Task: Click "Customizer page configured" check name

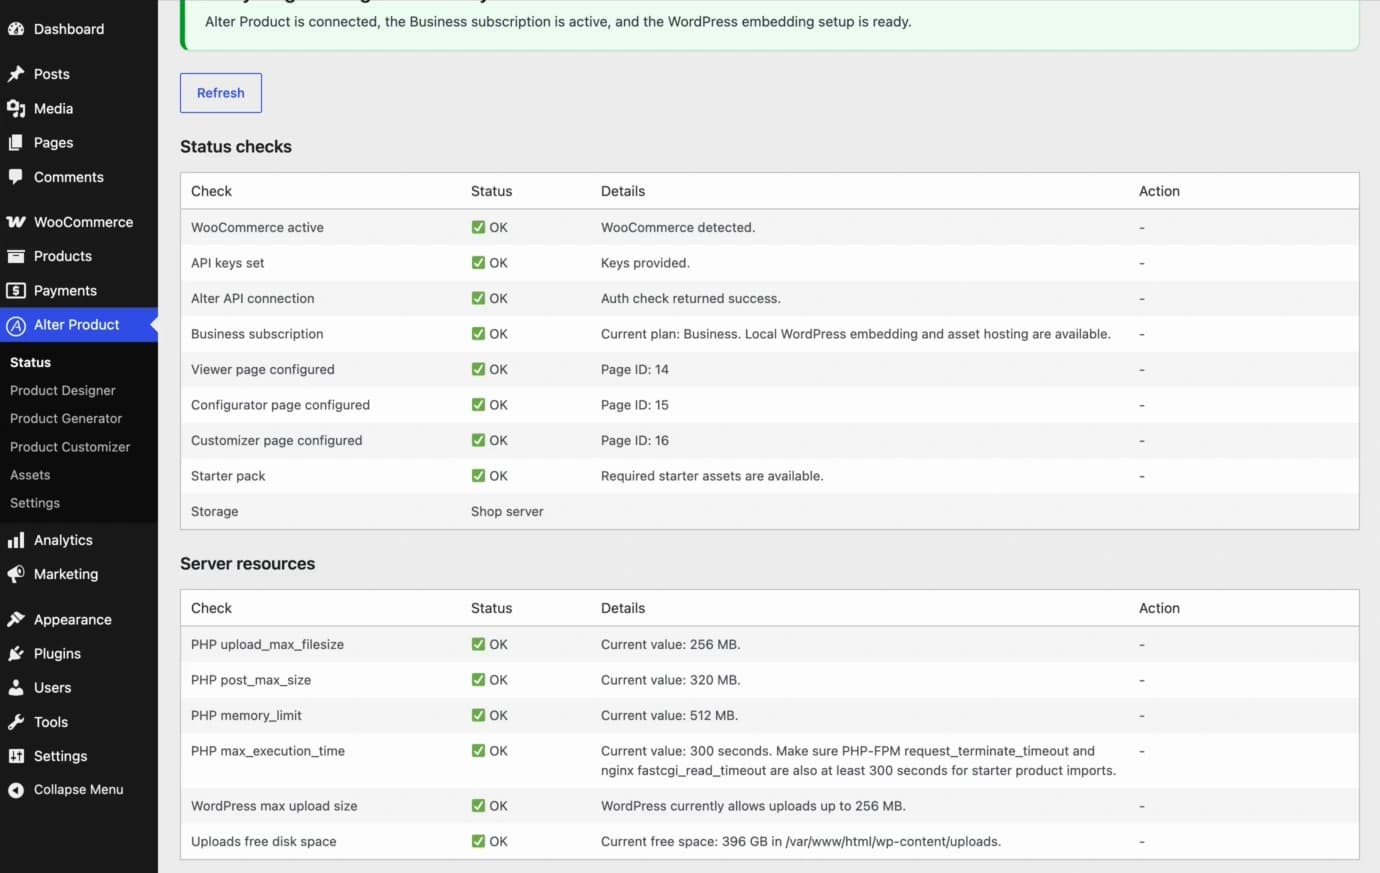Action: [277, 441]
